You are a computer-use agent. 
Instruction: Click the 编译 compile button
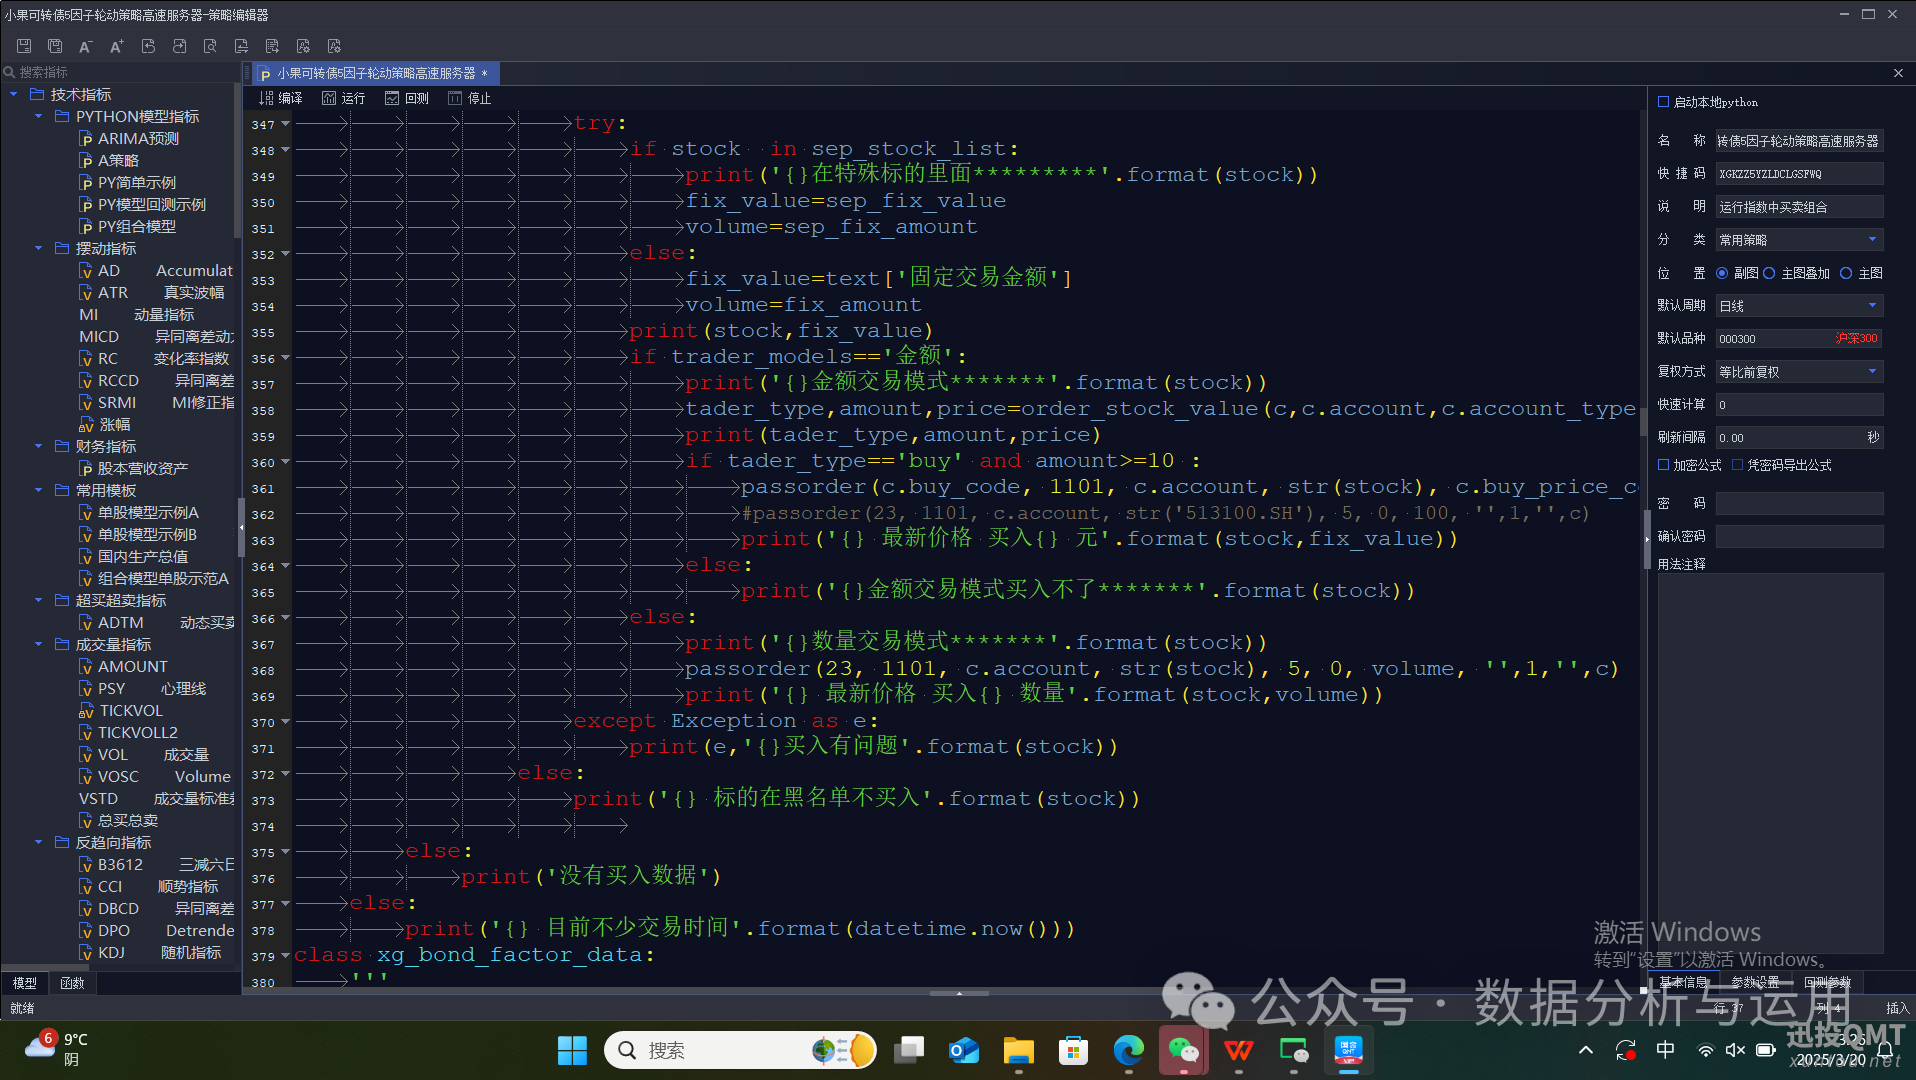[281, 98]
